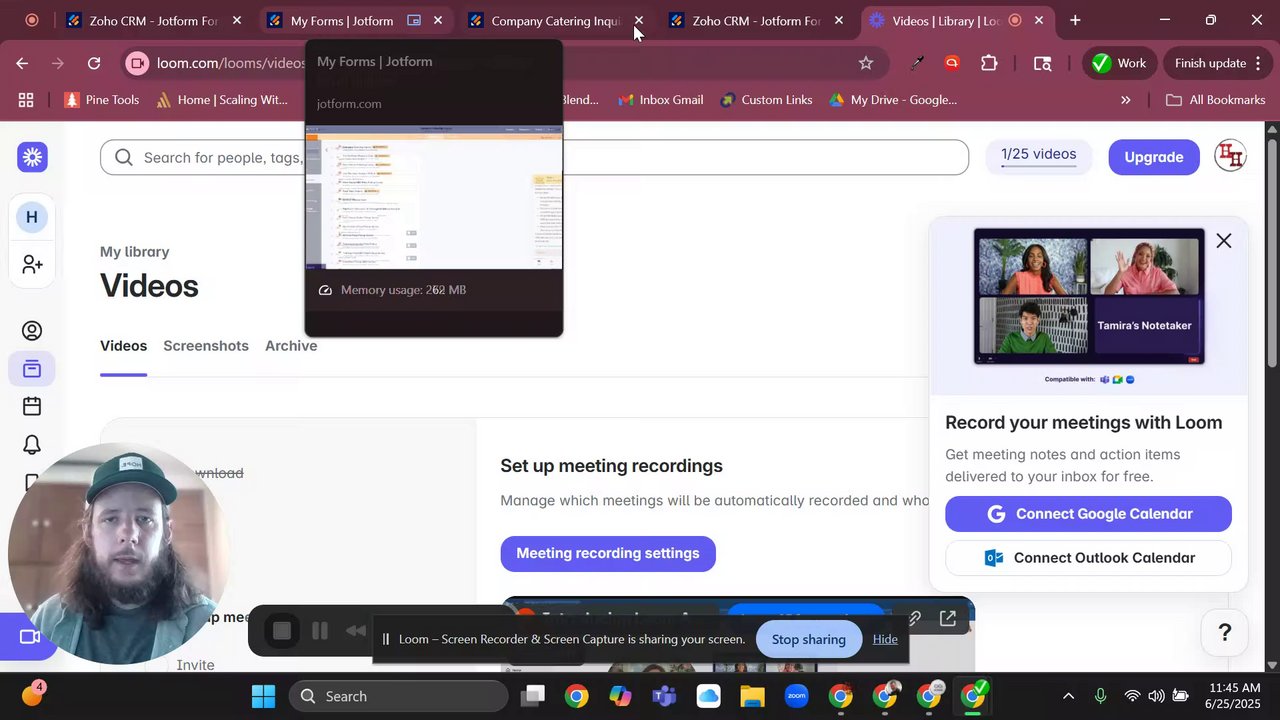Rewind the Loom recording

point(355,631)
